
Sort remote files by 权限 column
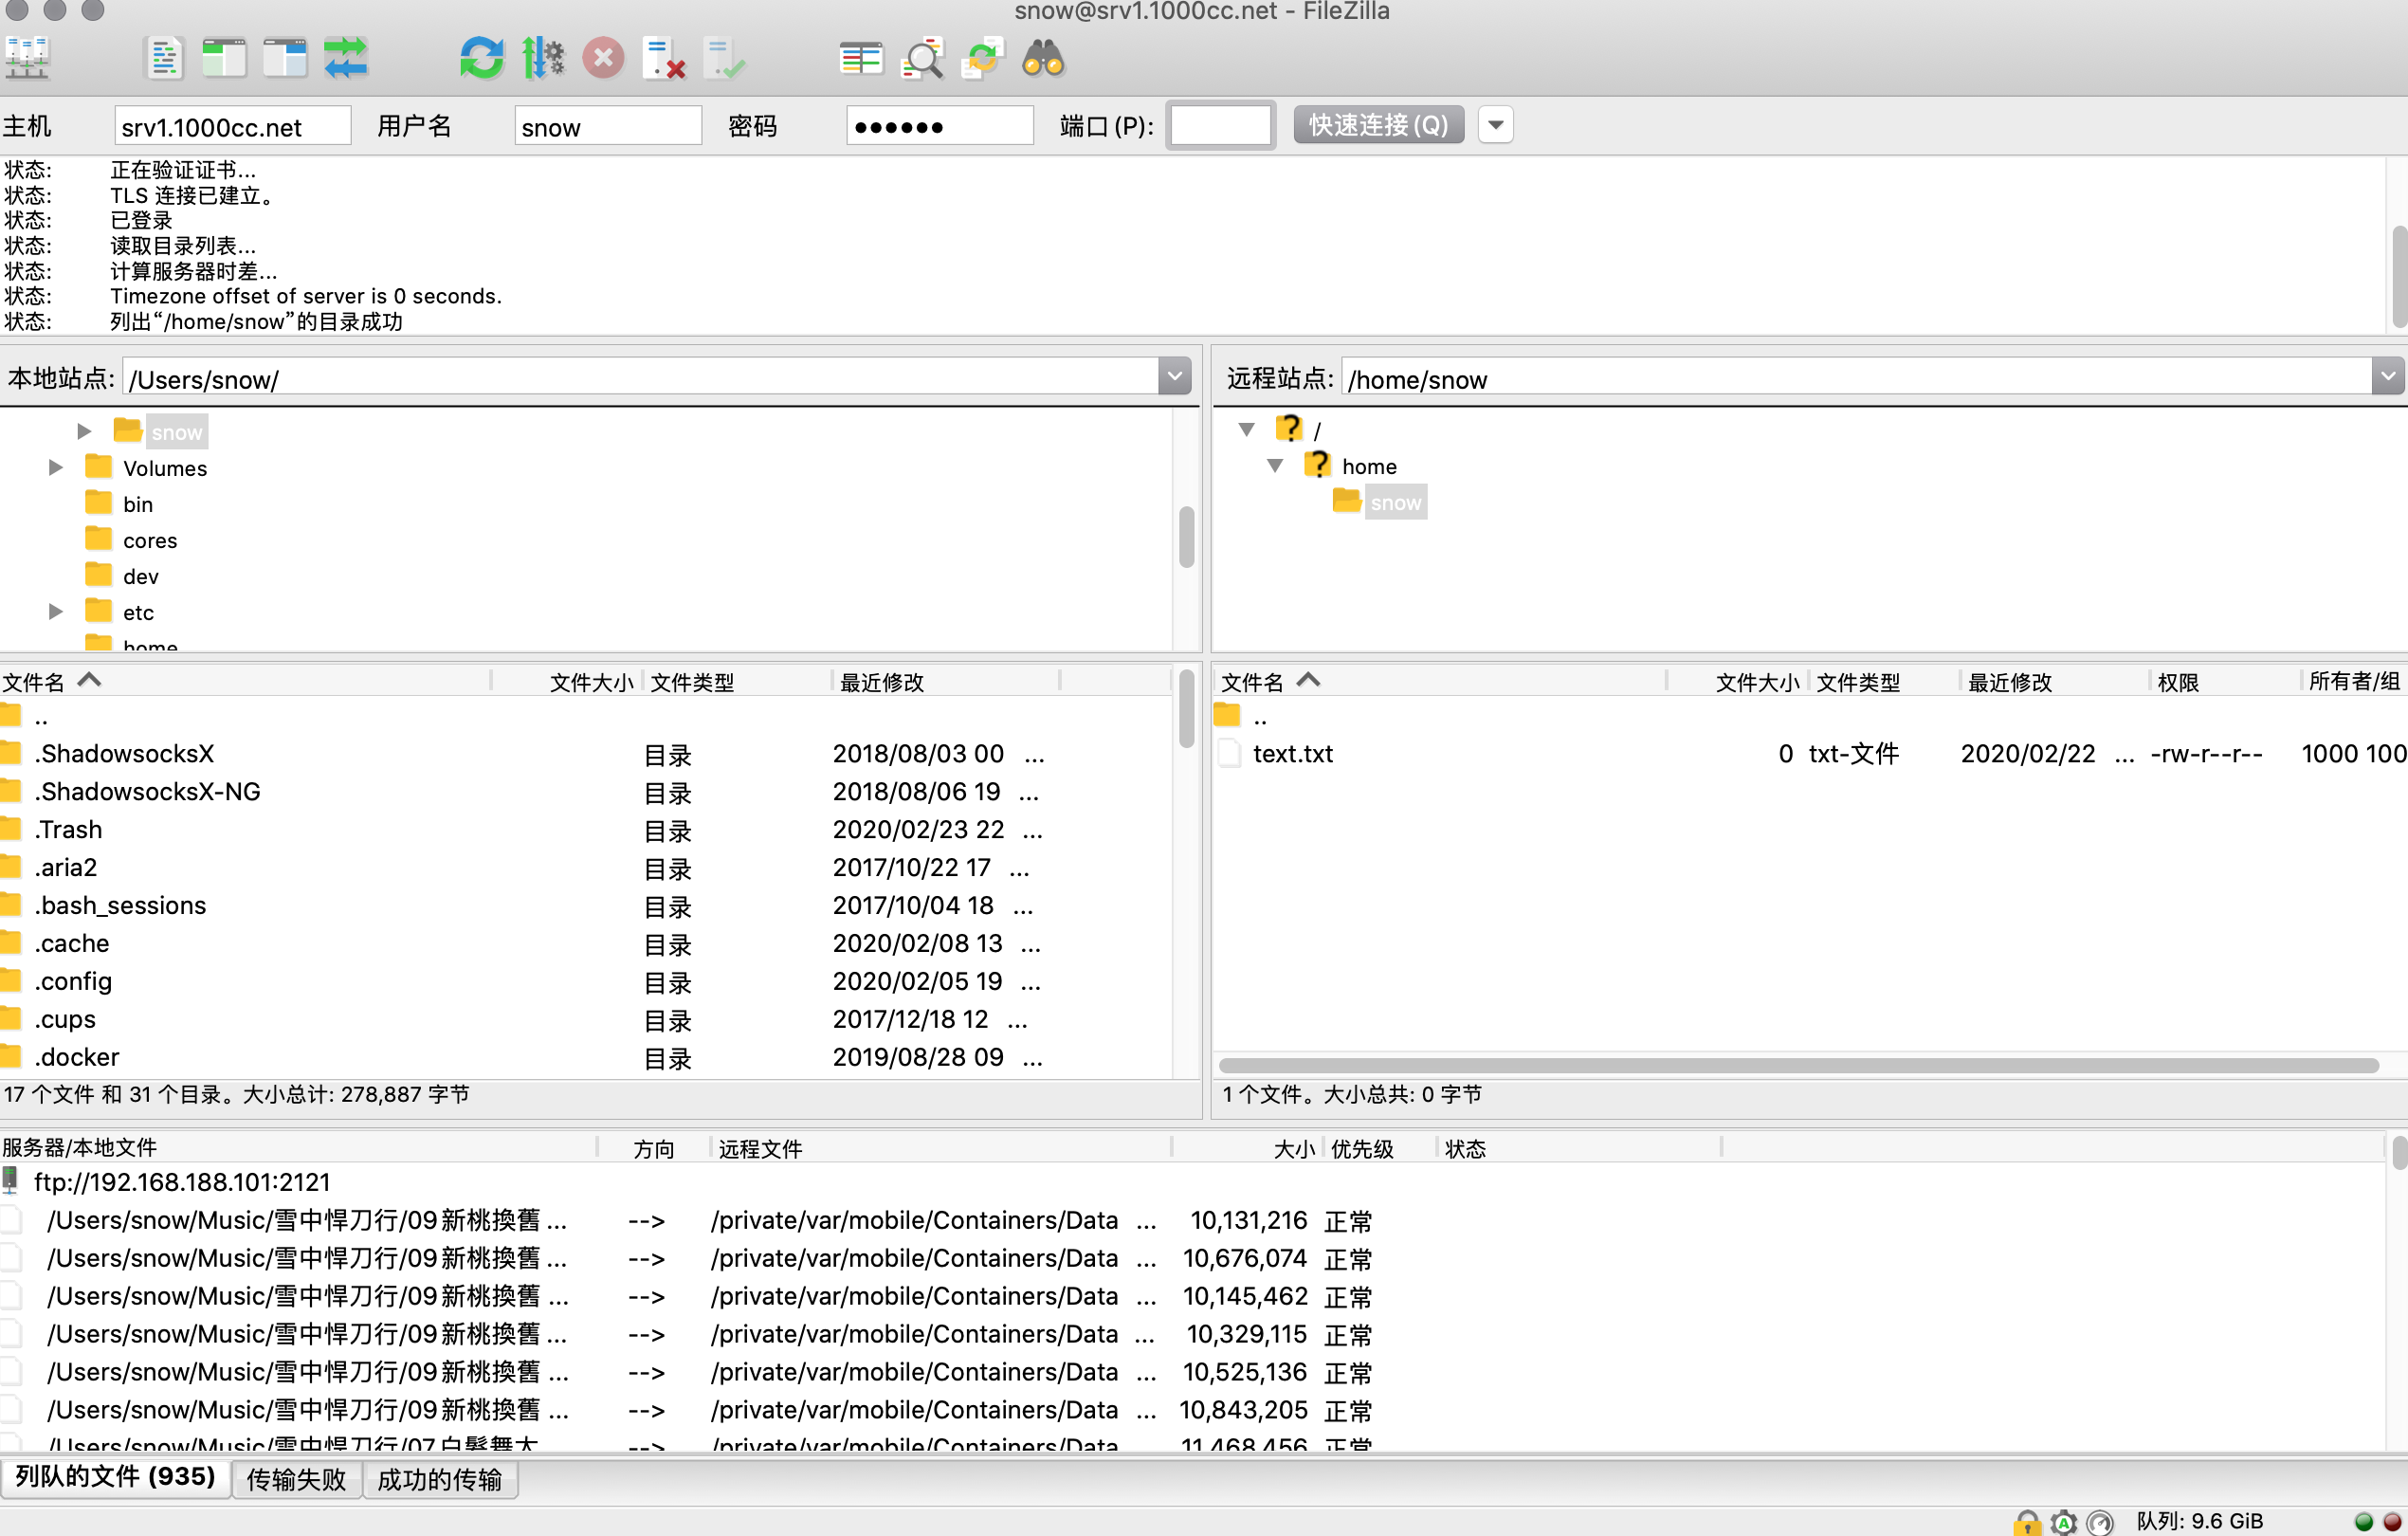pos(2224,681)
